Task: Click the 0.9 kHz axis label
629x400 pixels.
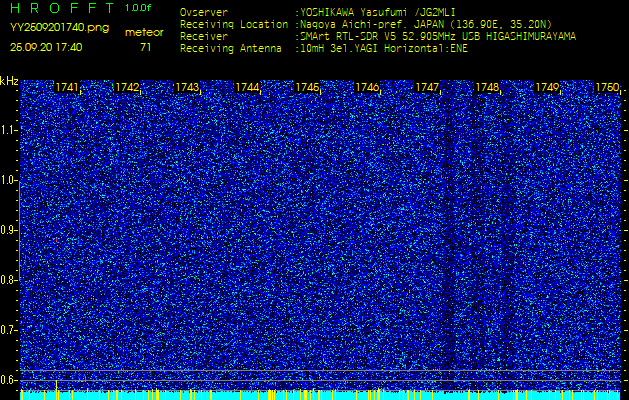Action: [x=7, y=230]
